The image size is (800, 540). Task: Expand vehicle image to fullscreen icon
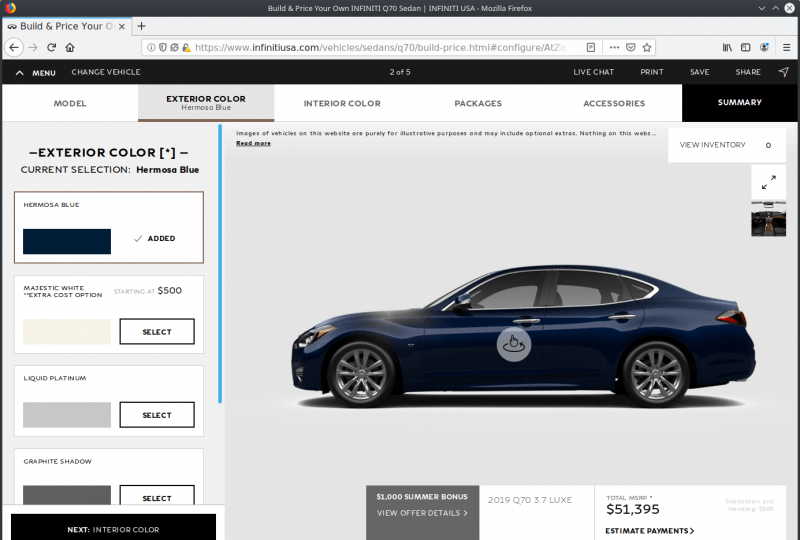point(768,182)
